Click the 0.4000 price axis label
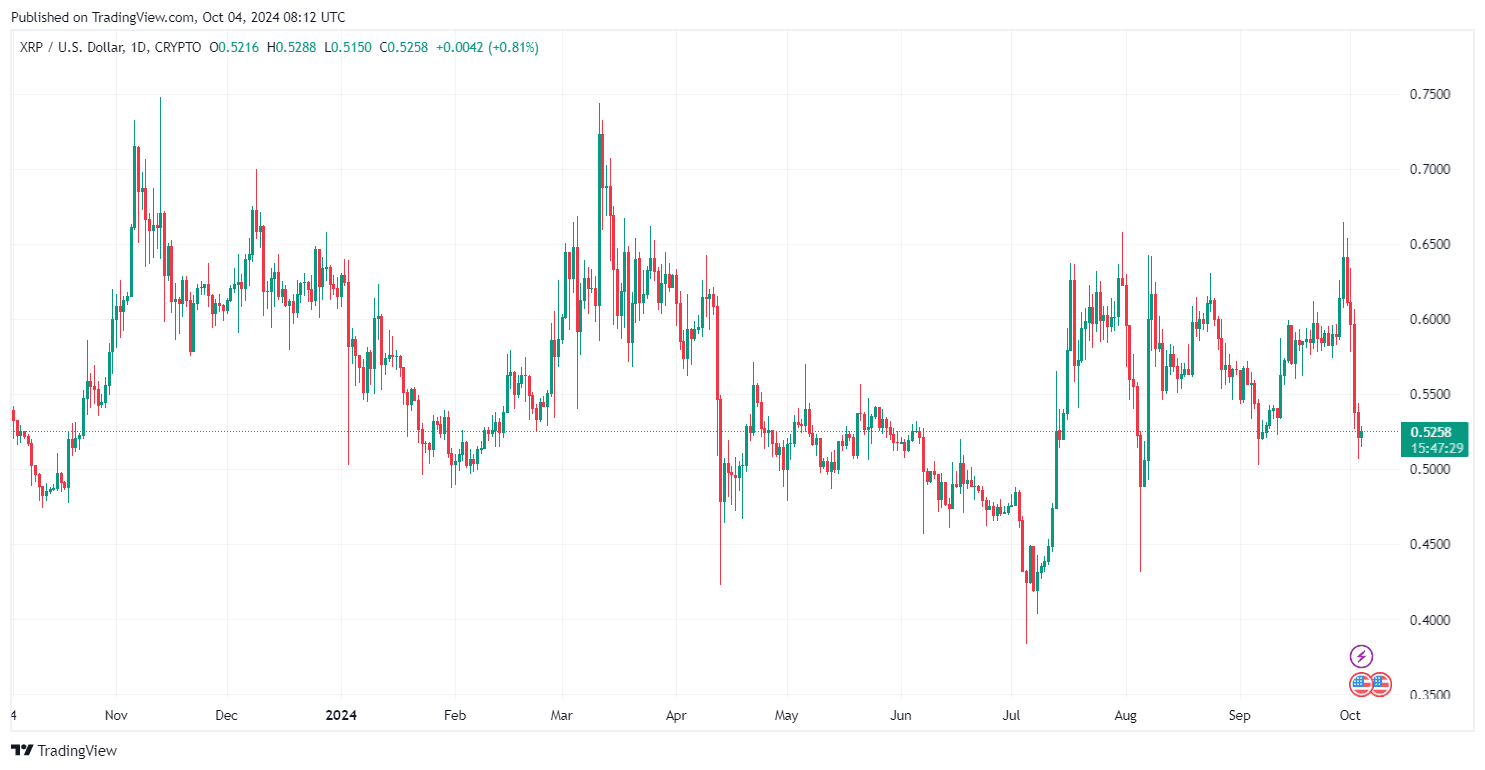This screenshot has height=770, width=1485. tap(1430, 620)
